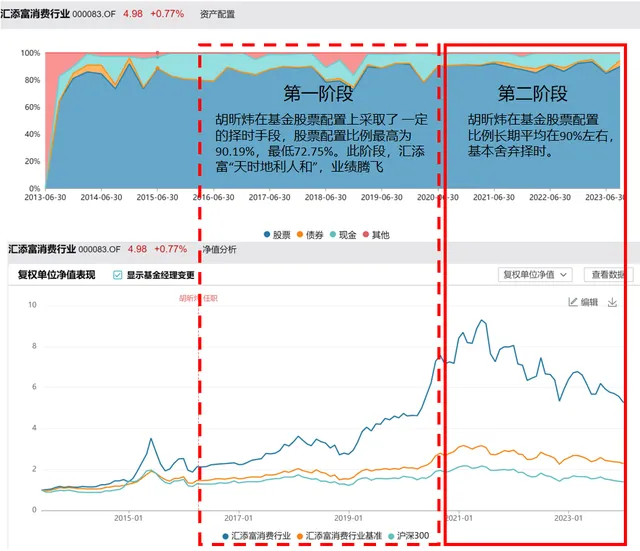The width and height of the screenshot is (640, 551).
Task: Click the 编辑 text link
Action: click(x=589, y=302)
